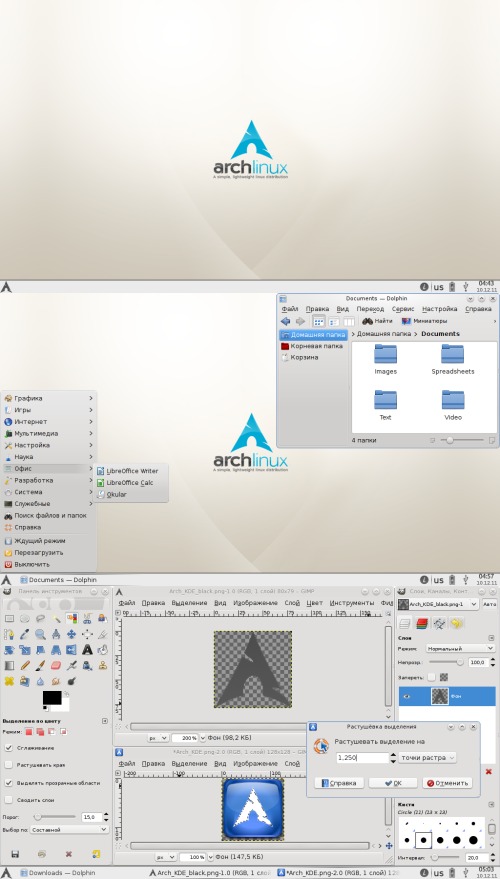Hide the Фон layer via eye icon
The height and width of the screenshot is (879, 500).
click(408, 697)
